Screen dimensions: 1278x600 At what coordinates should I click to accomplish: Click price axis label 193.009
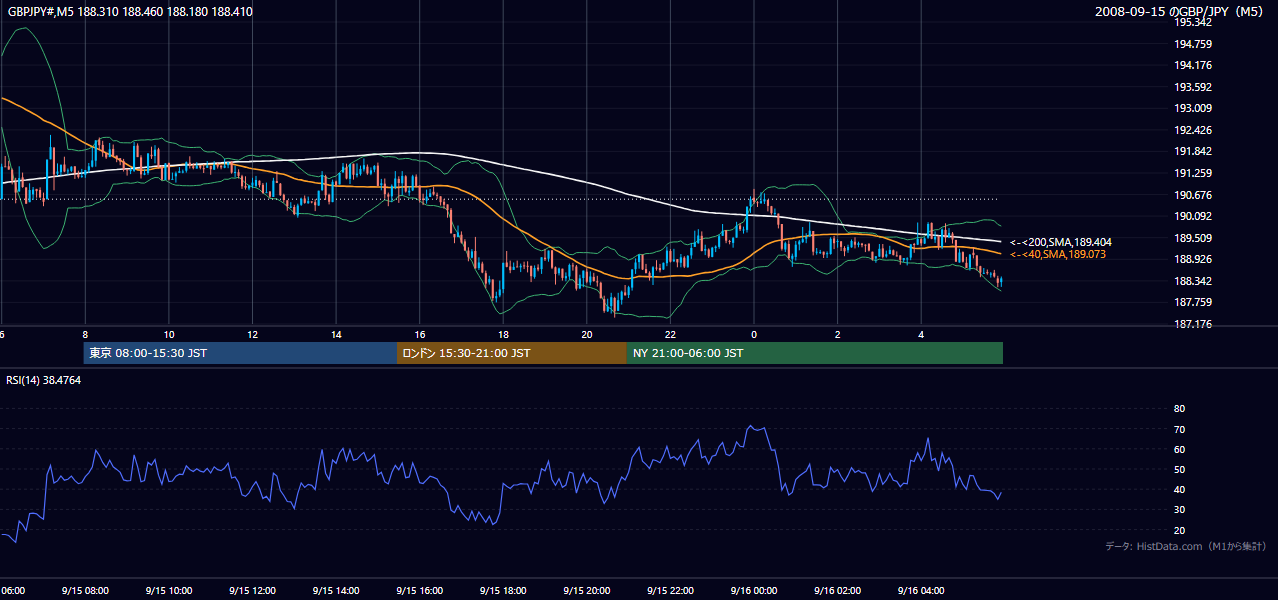(1193, 109)
